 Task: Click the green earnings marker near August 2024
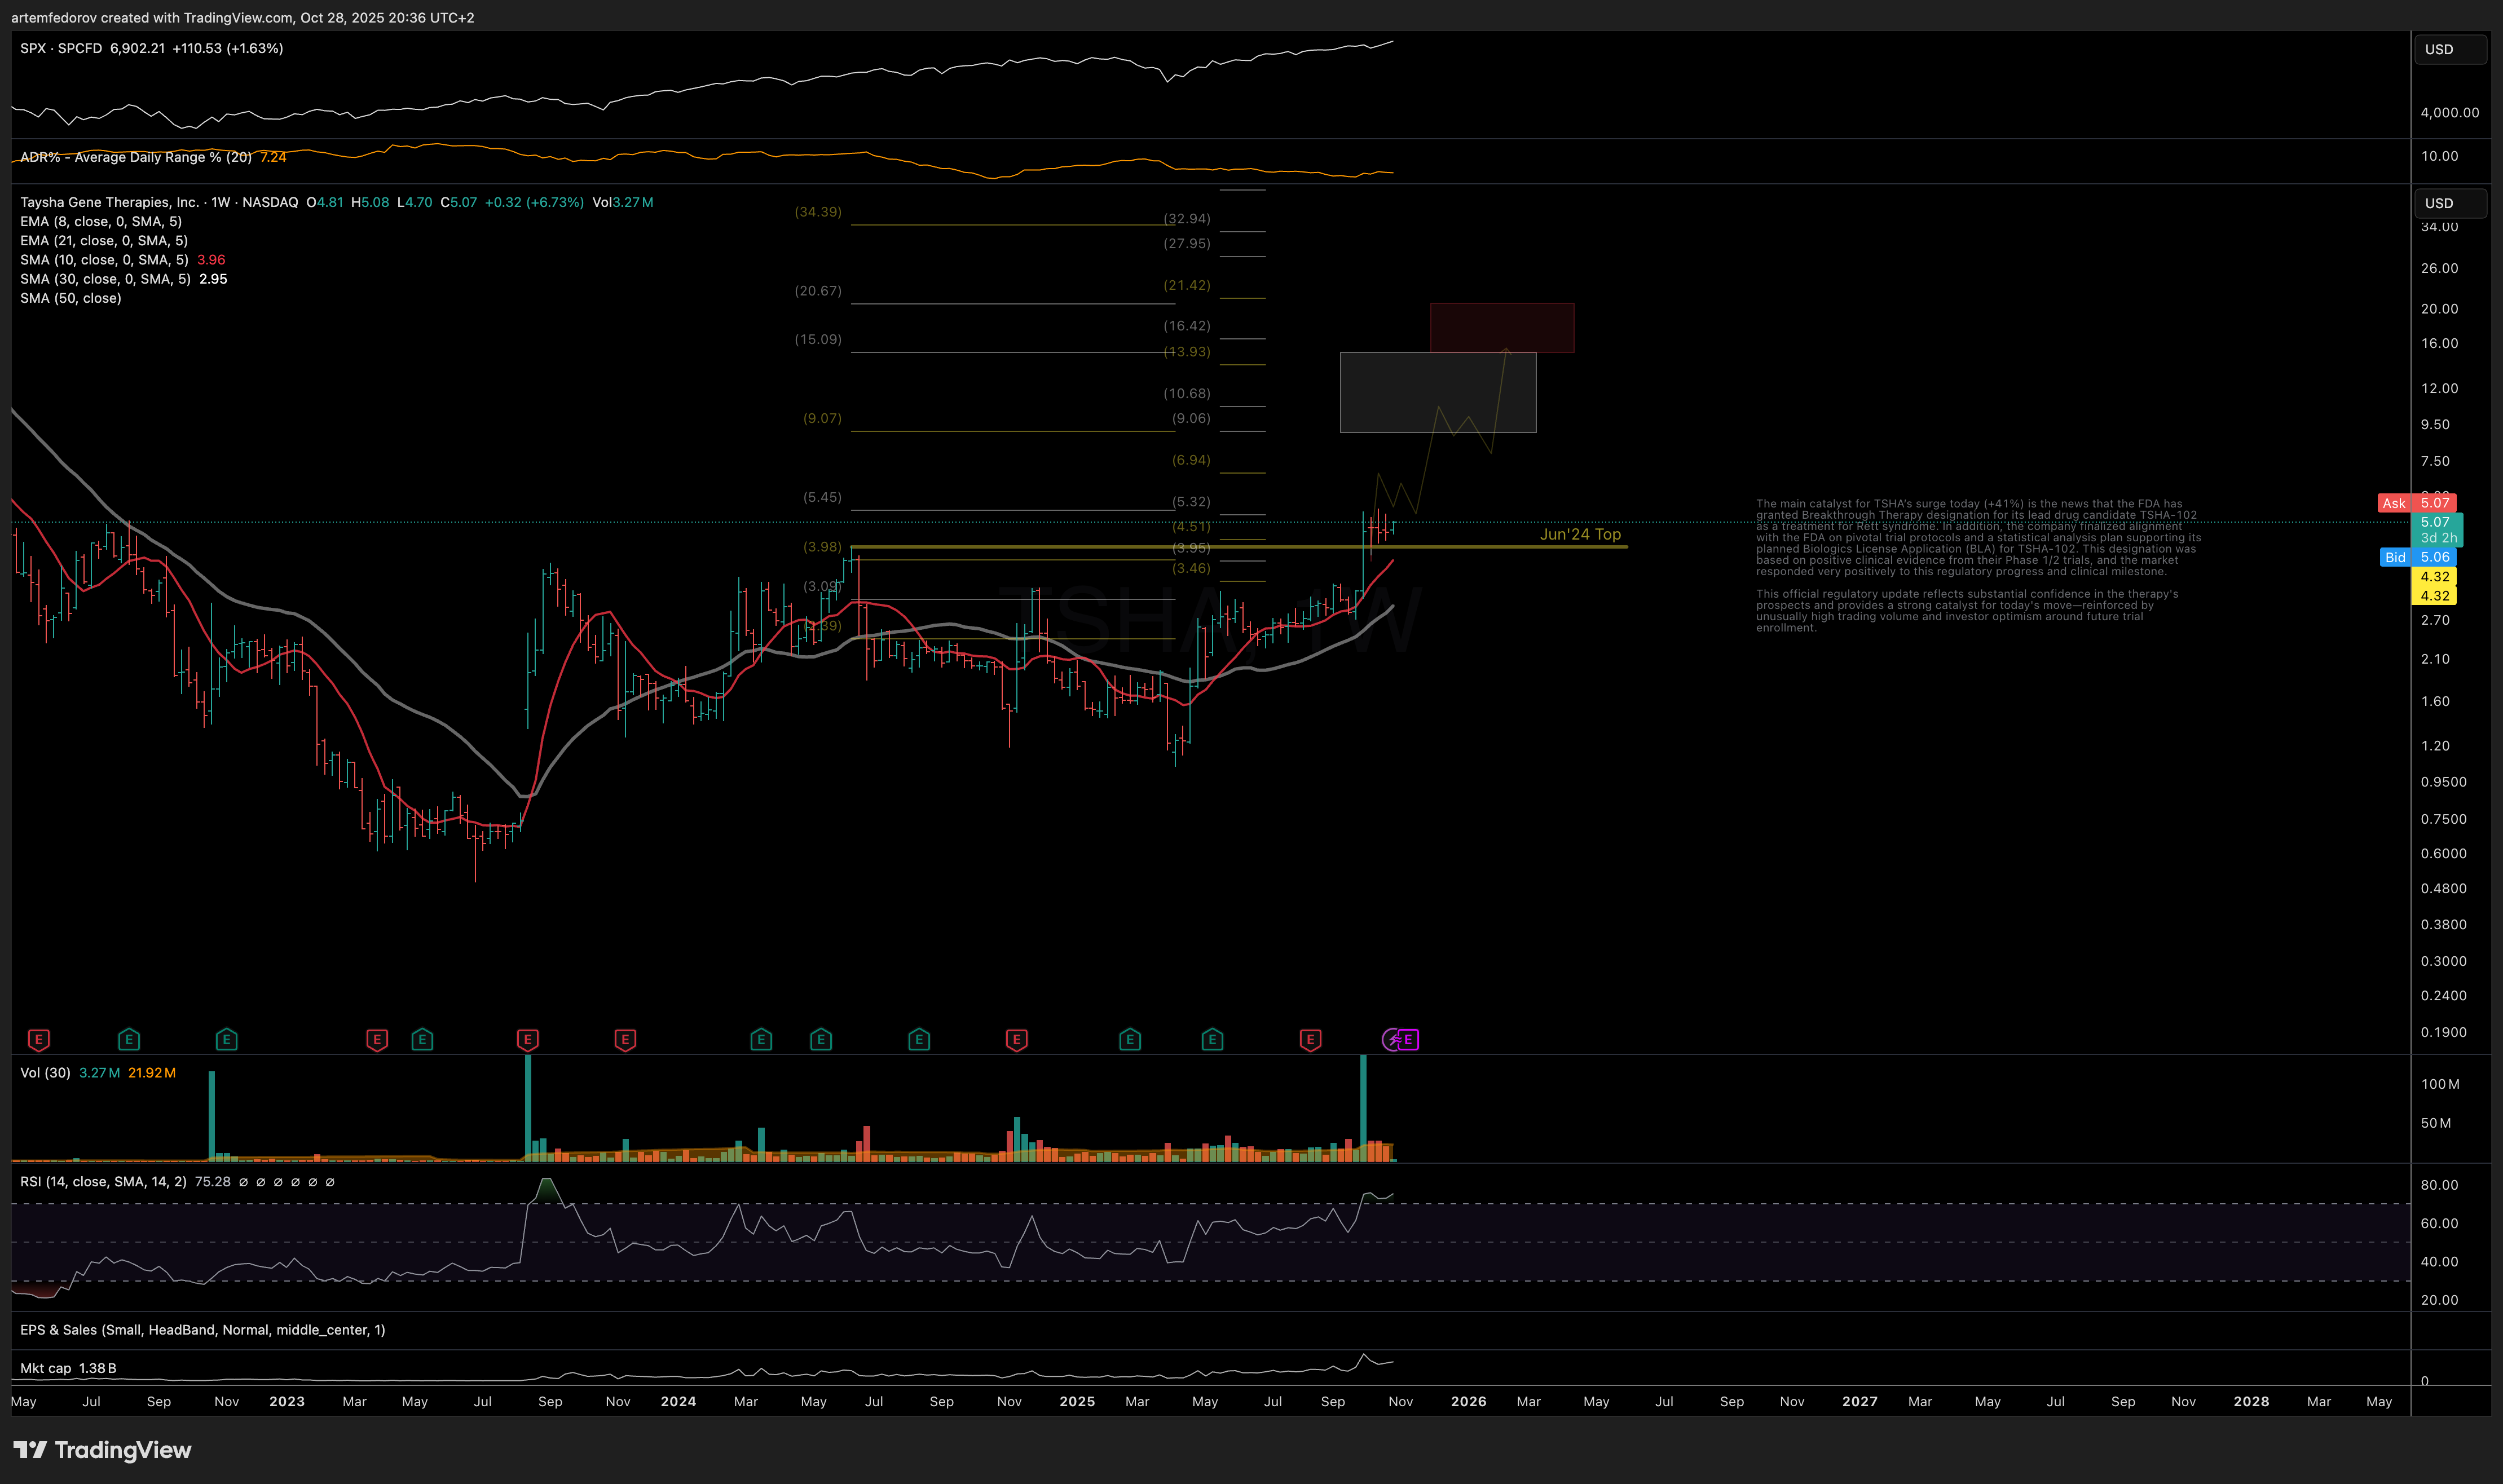click(919, 1040)
